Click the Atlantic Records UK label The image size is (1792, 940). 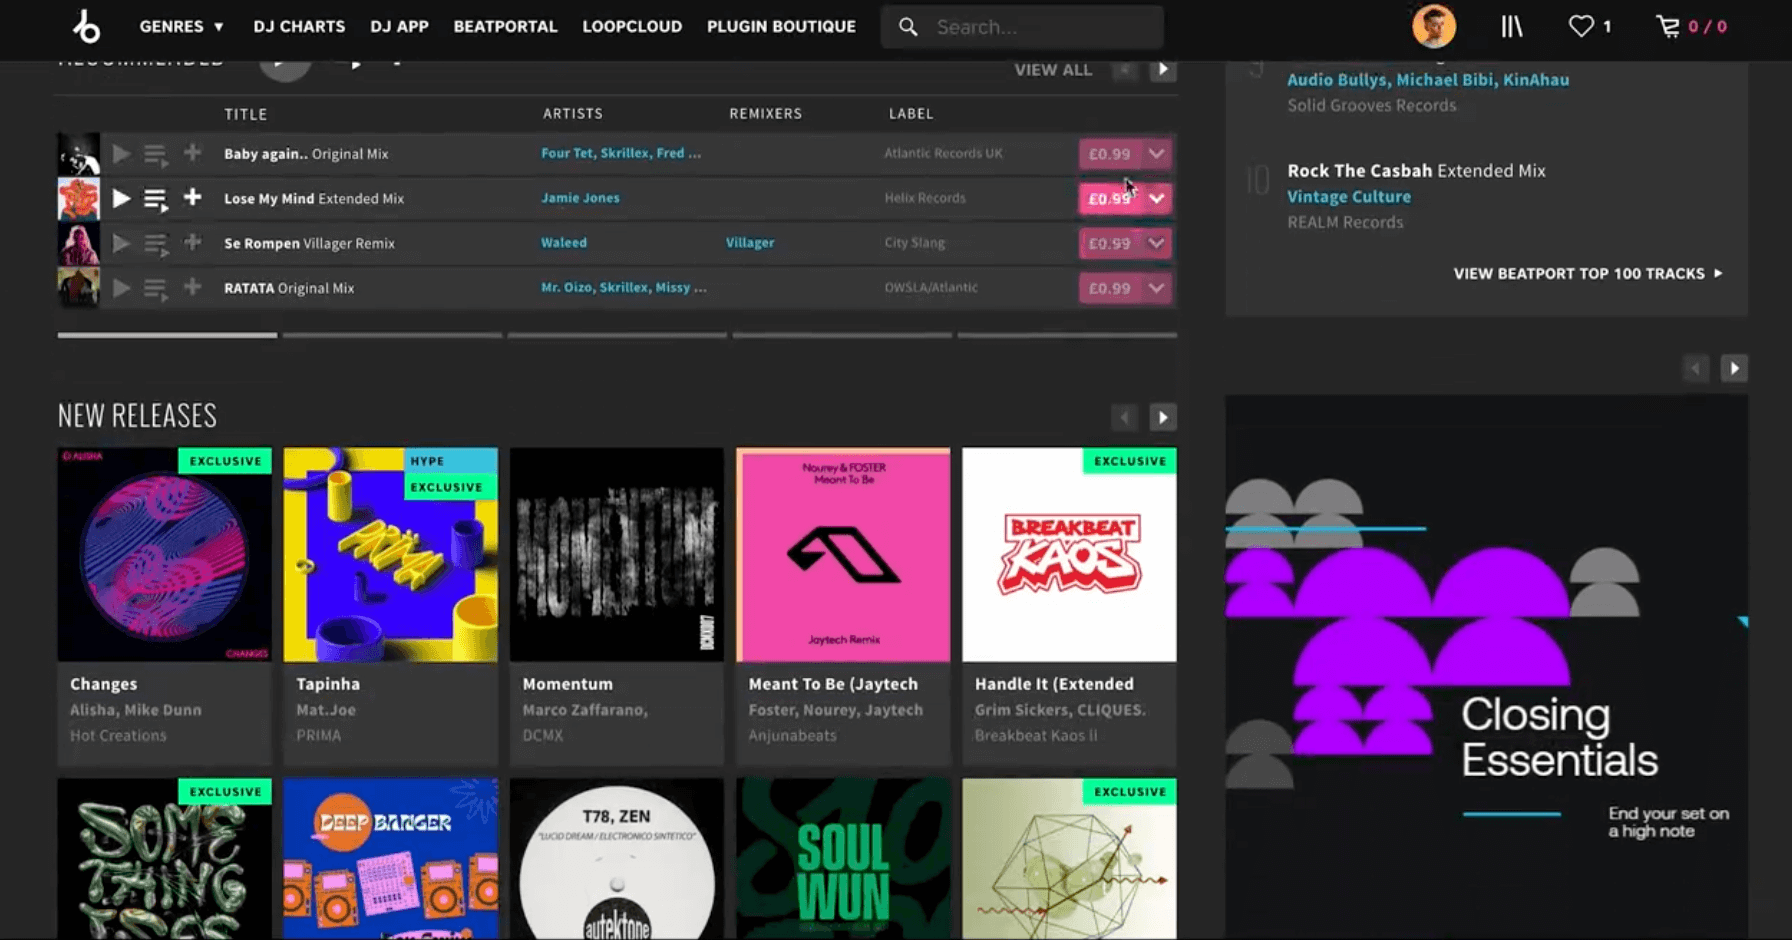pos(943,153)
